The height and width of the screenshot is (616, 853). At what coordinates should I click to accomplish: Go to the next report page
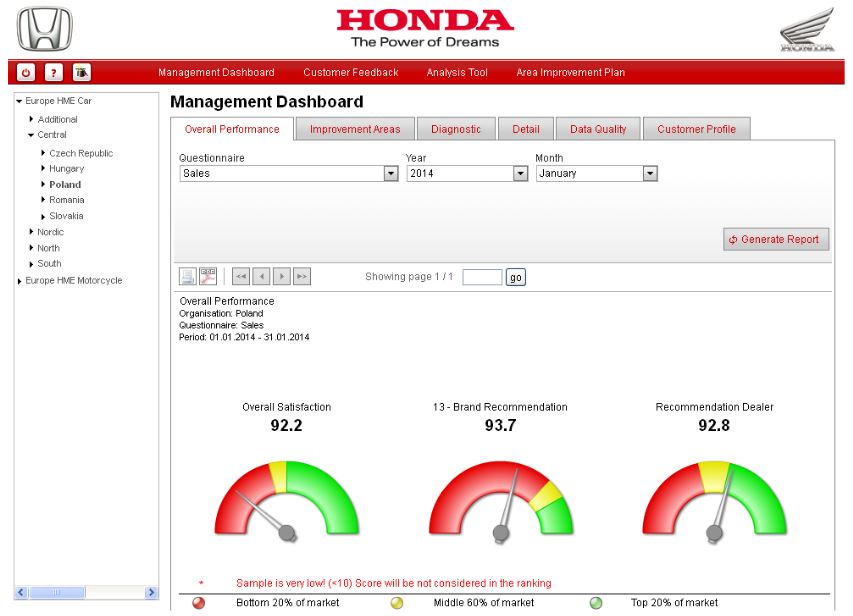tap(282, 276)
